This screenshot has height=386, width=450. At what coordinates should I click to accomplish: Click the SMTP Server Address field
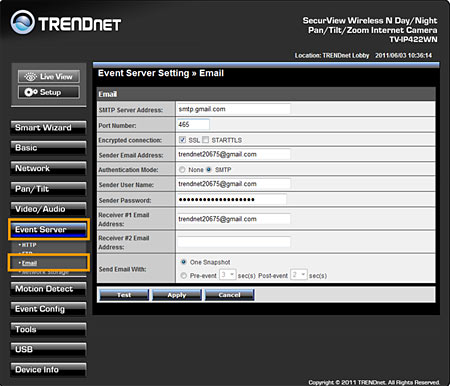[234, 109]
